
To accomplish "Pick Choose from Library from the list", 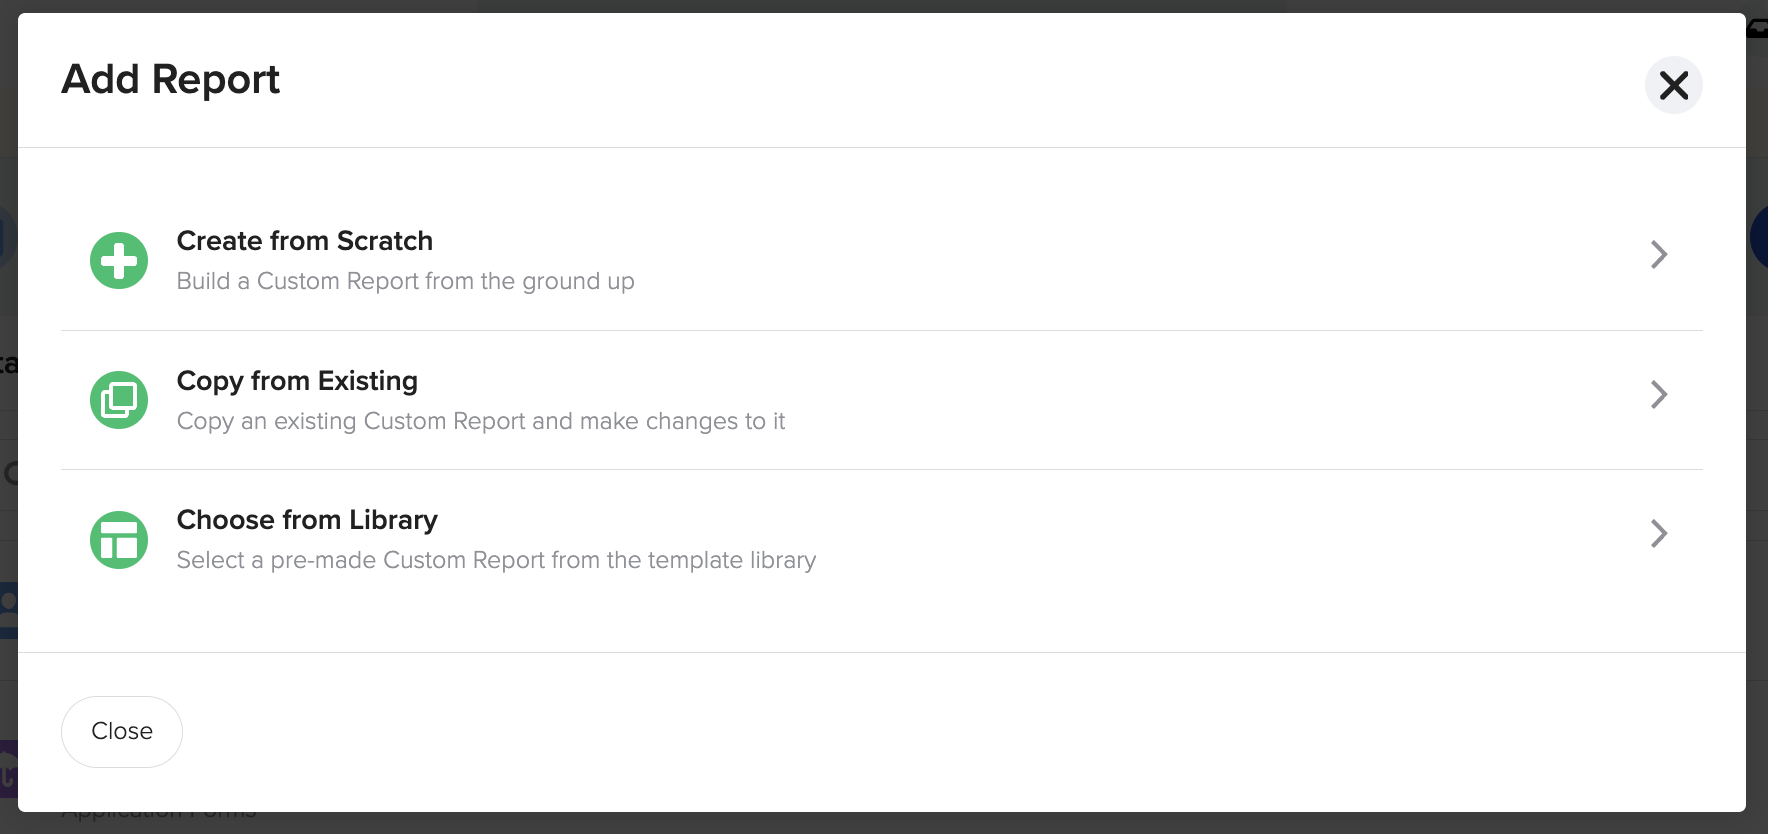I will coord(307,520).
